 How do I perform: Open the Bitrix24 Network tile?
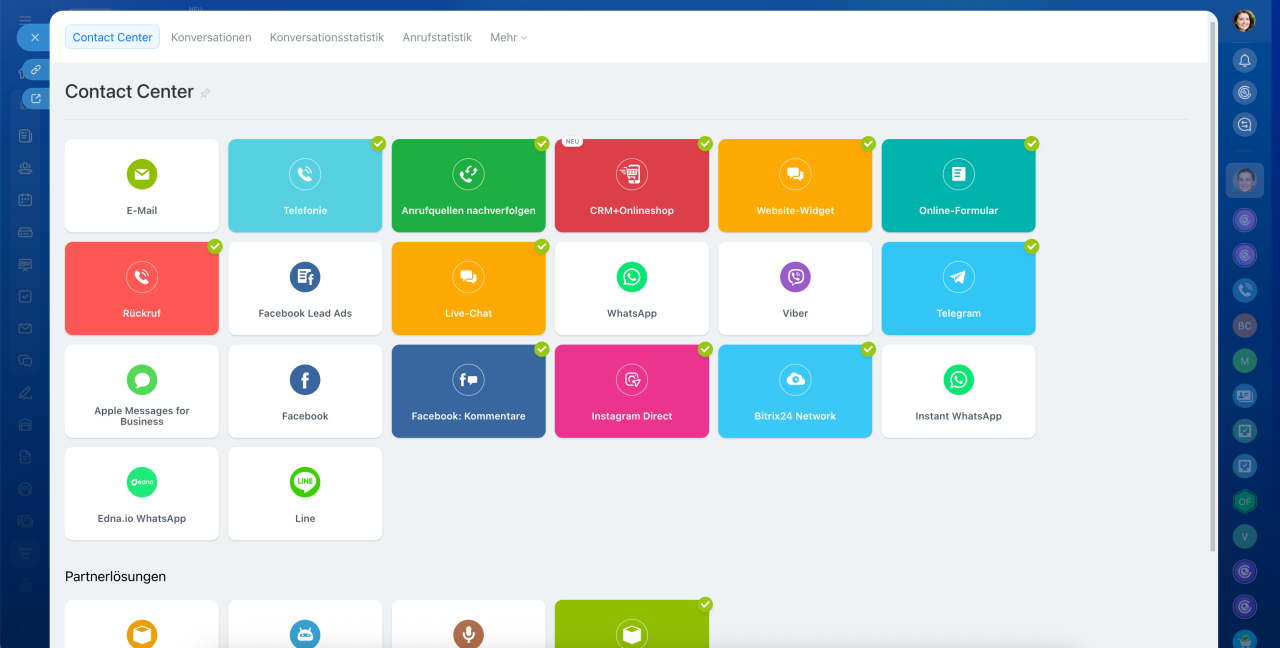[795, 391]
